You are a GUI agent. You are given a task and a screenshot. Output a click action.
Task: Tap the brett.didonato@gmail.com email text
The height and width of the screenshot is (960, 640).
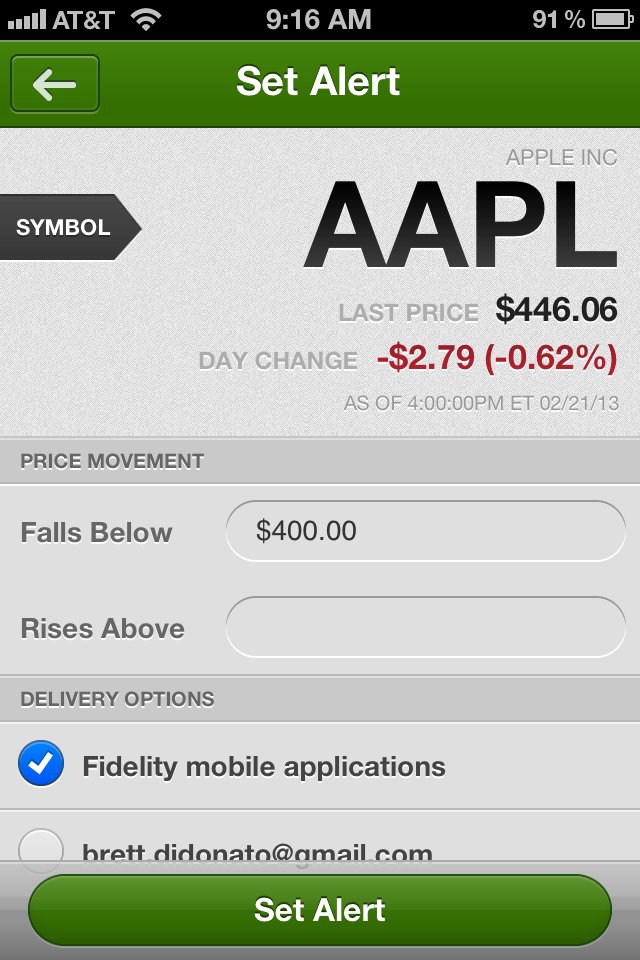click(x=258, y=852)
